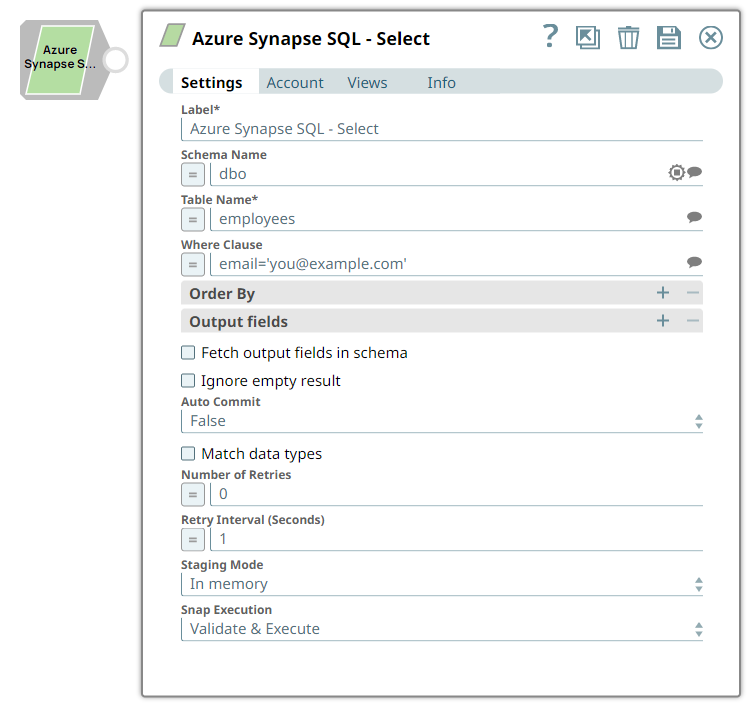This screenshot has height=706, width=752.
Task: Click Schema Name suggestion bubble icon
Action: point(694,172)
